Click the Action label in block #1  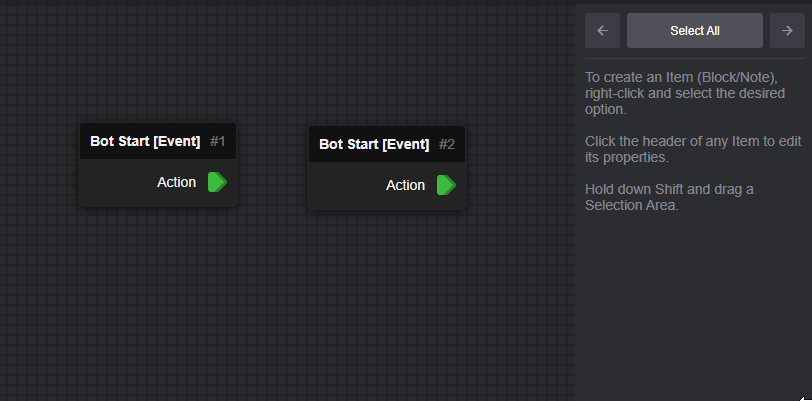[x=177, y=182]
